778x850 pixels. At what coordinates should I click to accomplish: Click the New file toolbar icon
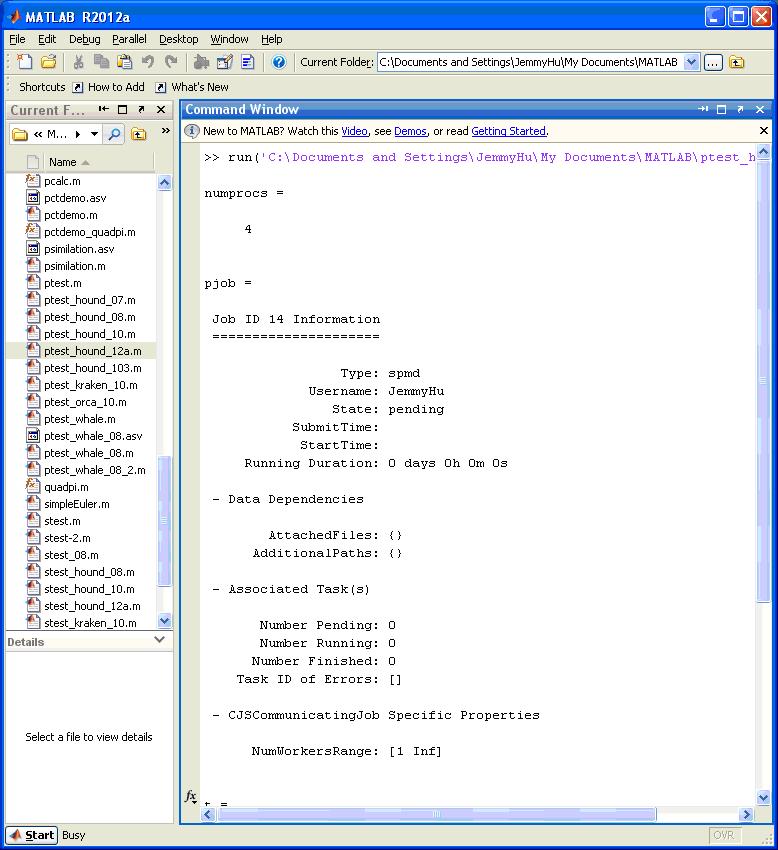click(24, 62)
